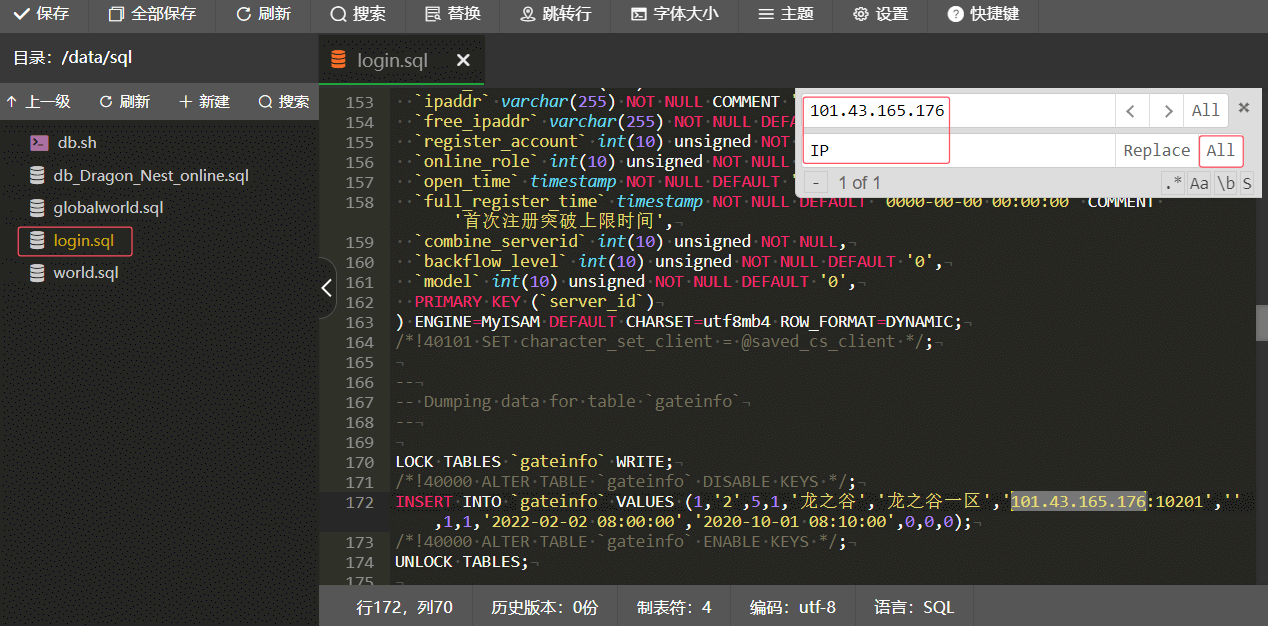Go up one directory level (上一级)
This screenshot has width=1268, height=626.
pyautogui.click(x=38, y=102)
